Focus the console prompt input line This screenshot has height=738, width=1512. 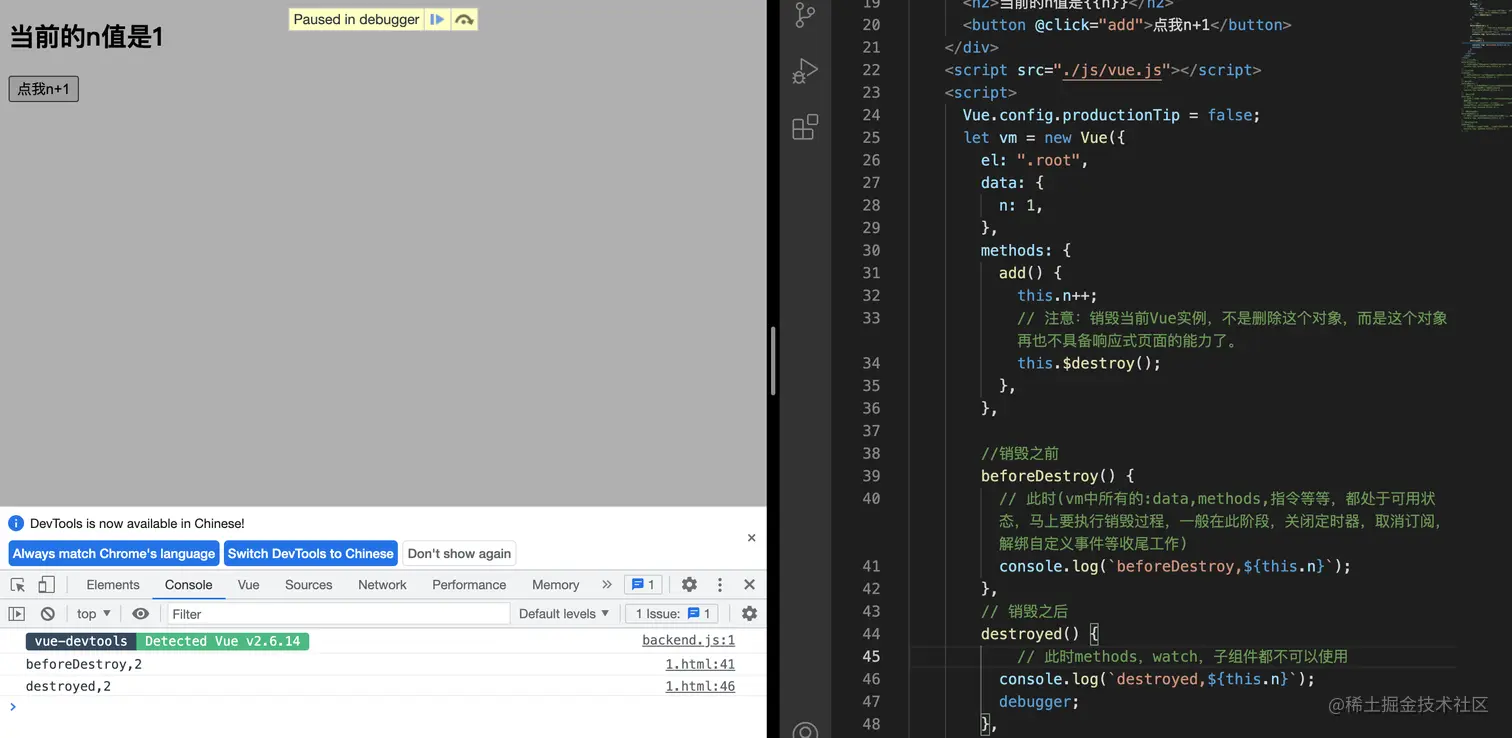390,707
